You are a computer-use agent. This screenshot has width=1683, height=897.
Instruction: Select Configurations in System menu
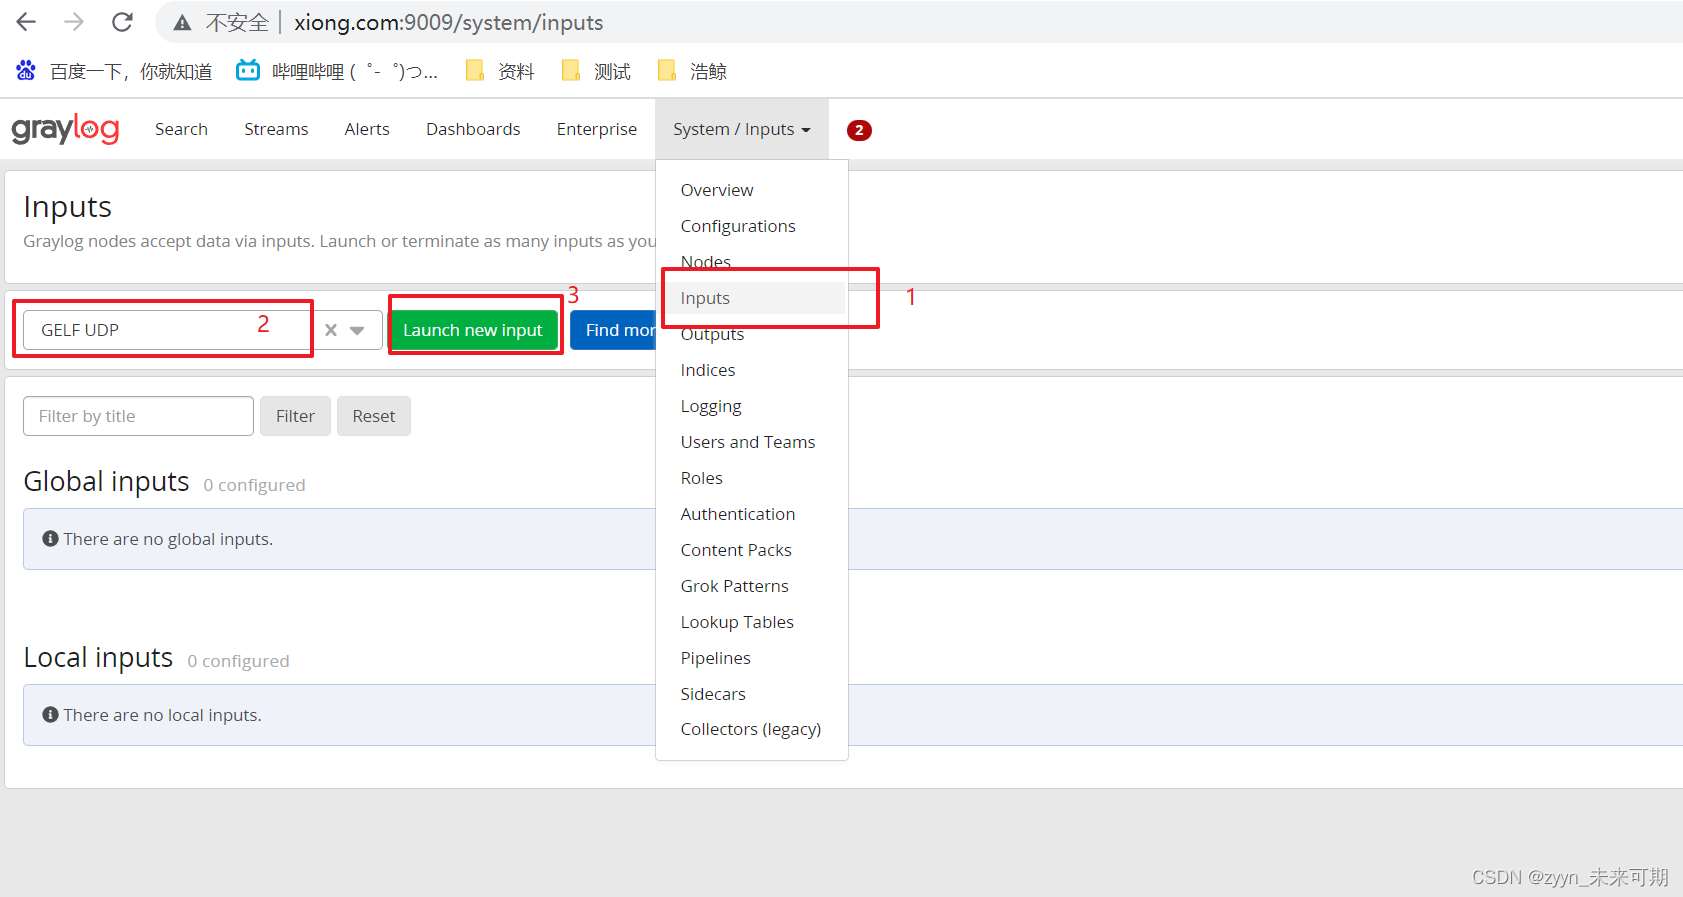click(738, 226)
